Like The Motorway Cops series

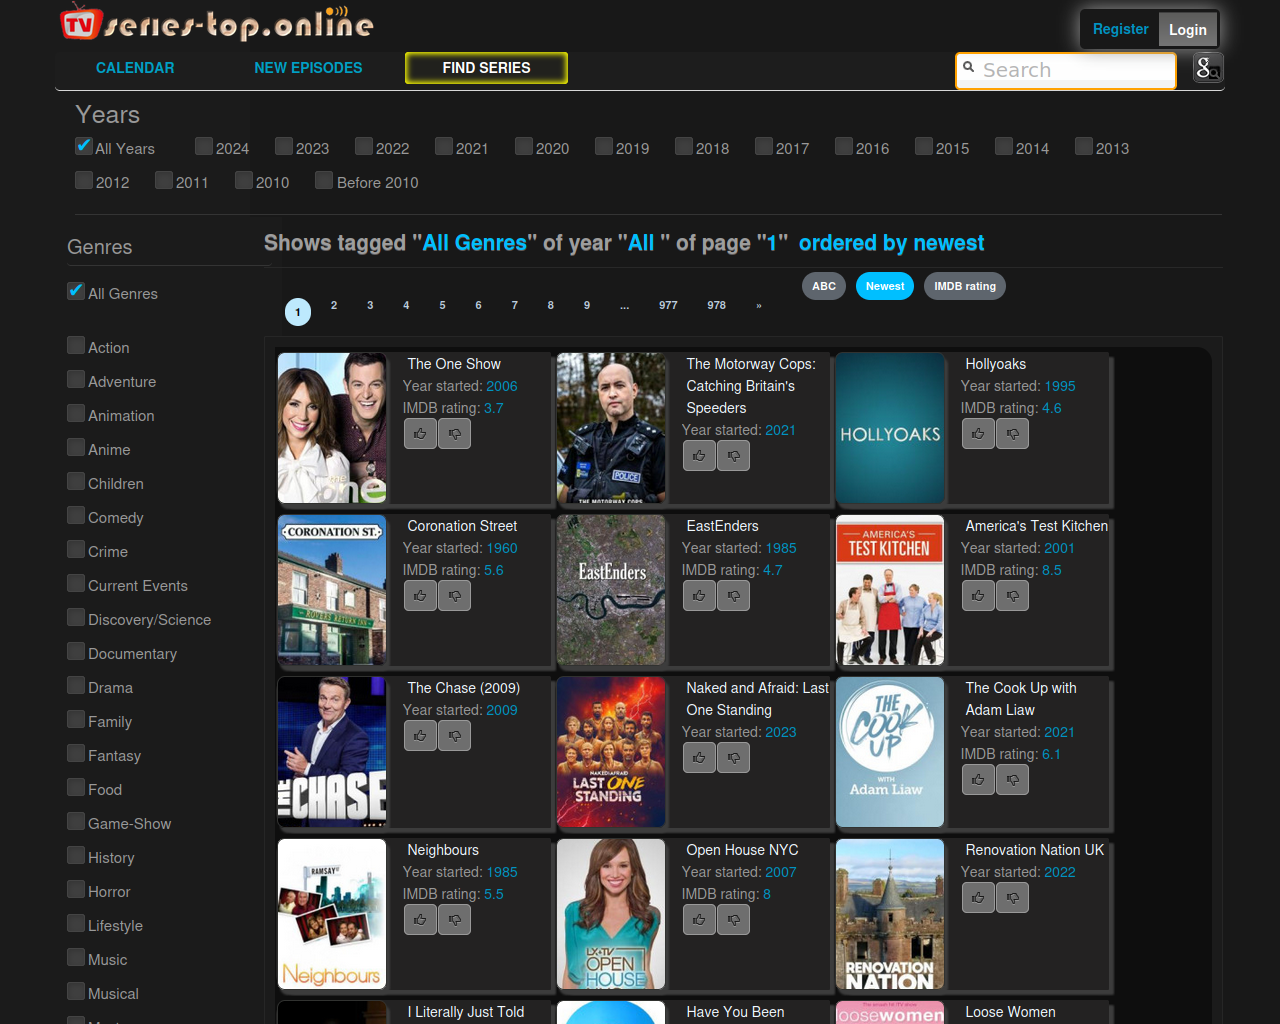pyautogui.click(x=699, y=456)
